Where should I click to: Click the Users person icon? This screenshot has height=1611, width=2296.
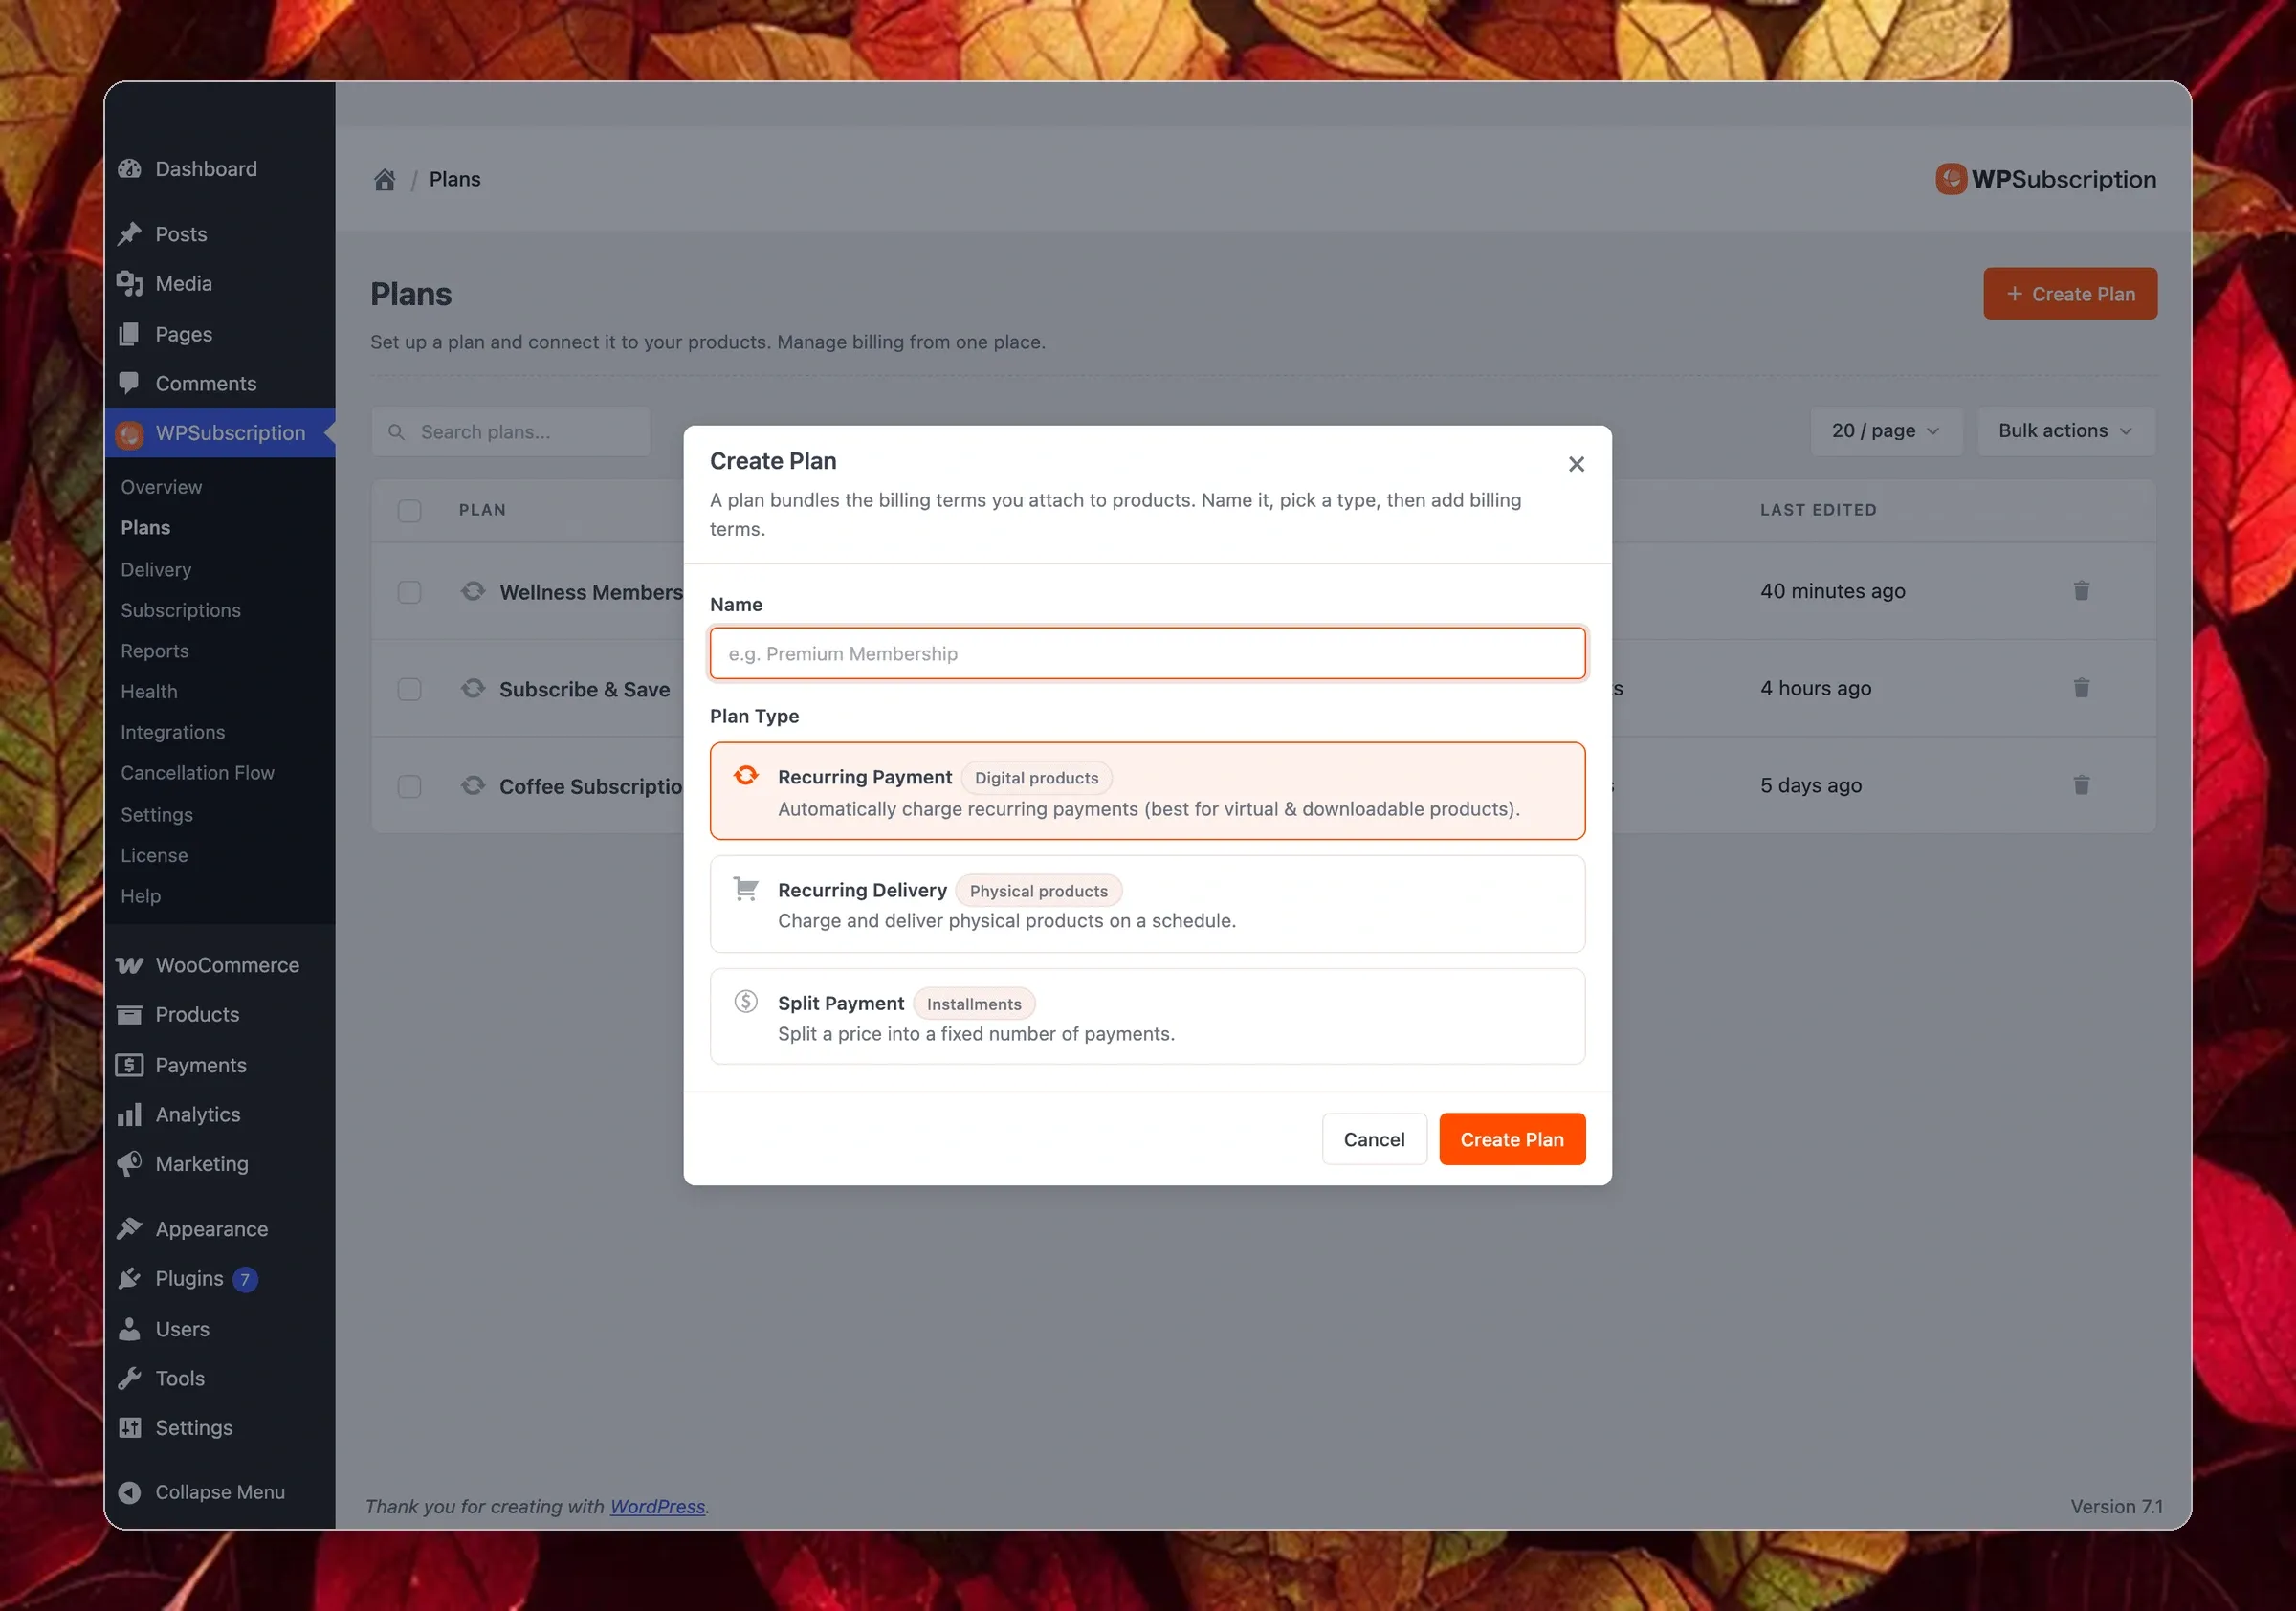[x=129, y=1329]
